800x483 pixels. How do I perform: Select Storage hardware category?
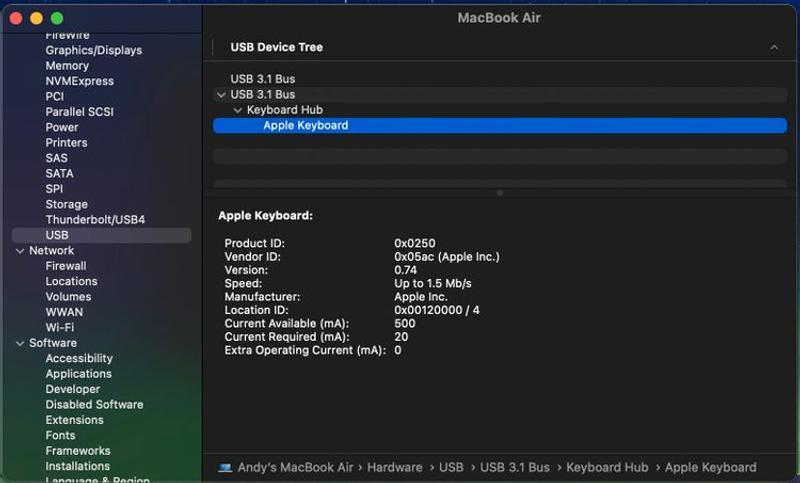pyautogui.click(x=66, y=205)
